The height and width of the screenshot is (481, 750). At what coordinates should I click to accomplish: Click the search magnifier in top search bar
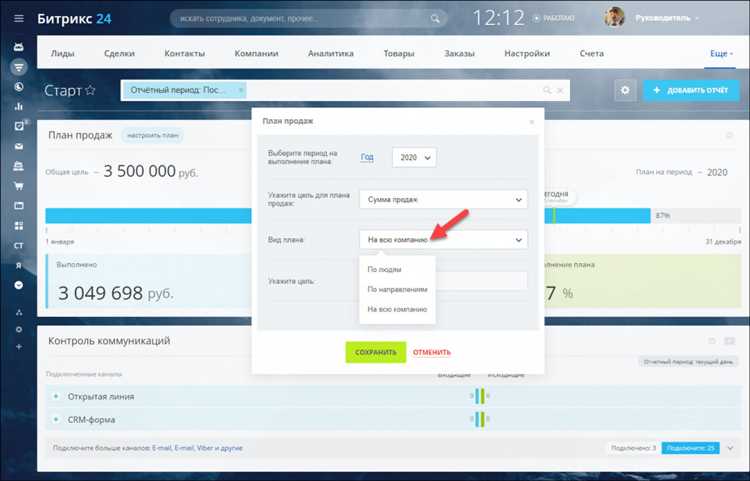click(x=435, y=19)
